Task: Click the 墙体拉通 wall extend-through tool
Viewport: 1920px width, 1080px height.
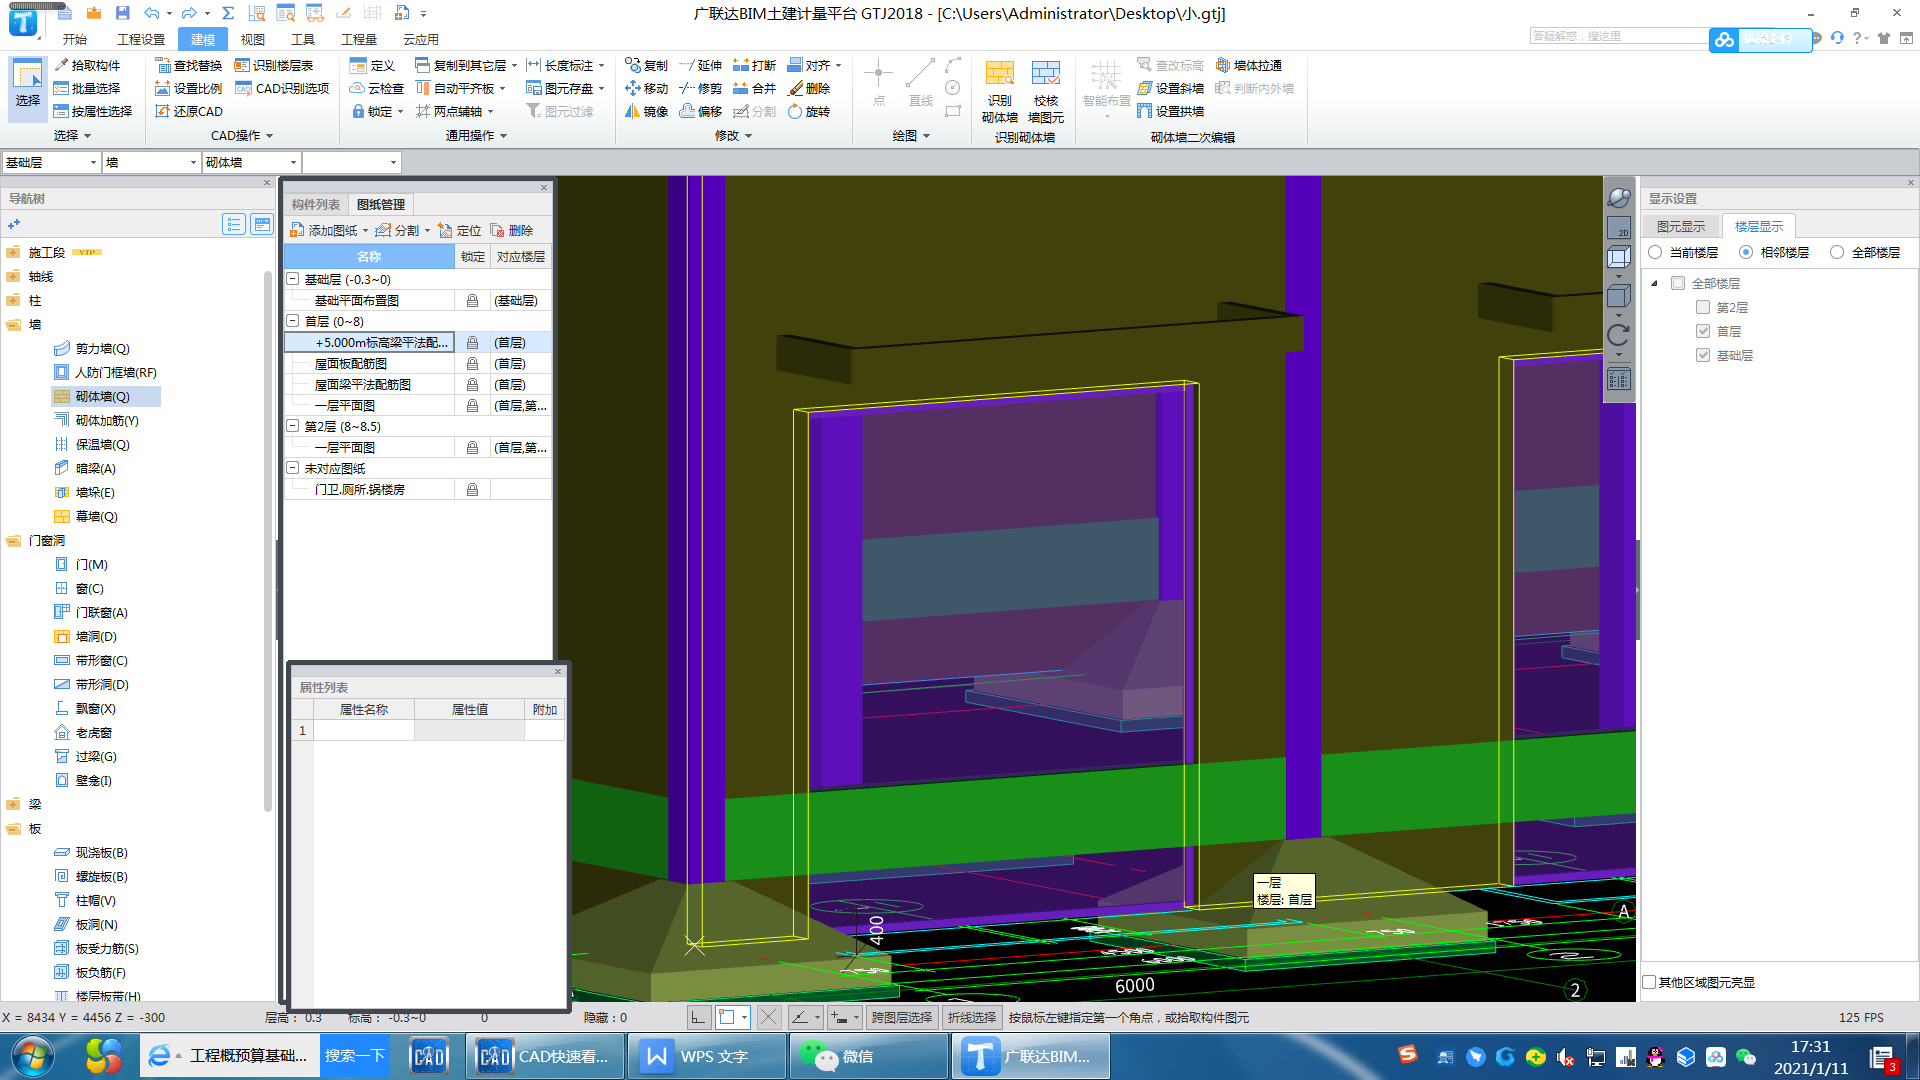Action: 1248,65
